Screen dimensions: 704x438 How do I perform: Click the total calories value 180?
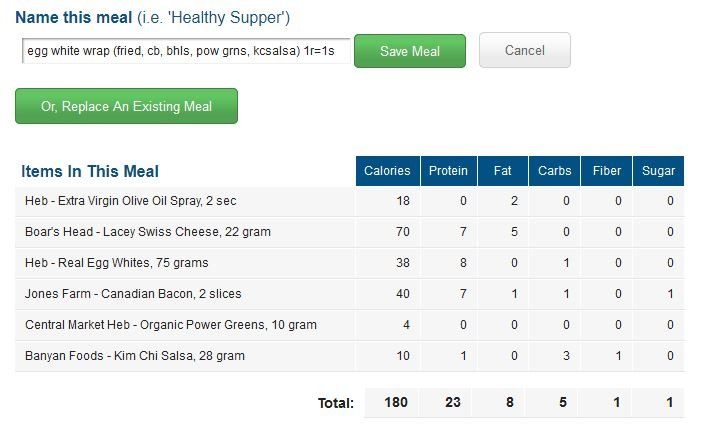click(396, 402)
